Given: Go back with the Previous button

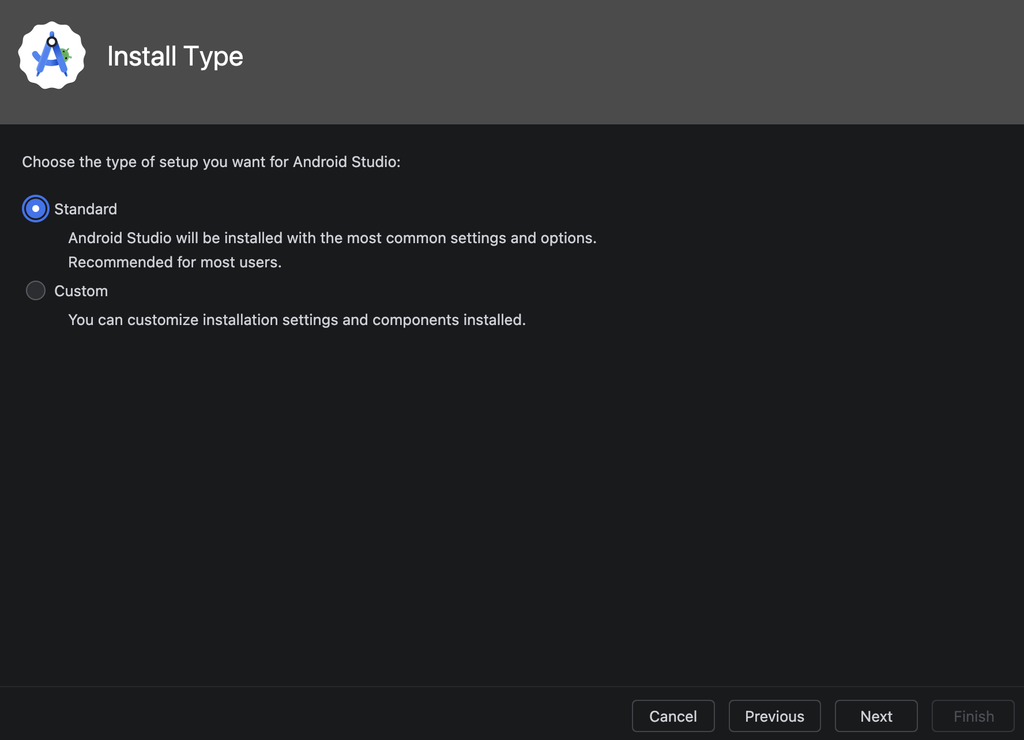Looking at the screenshot, I should pos(775,716).
